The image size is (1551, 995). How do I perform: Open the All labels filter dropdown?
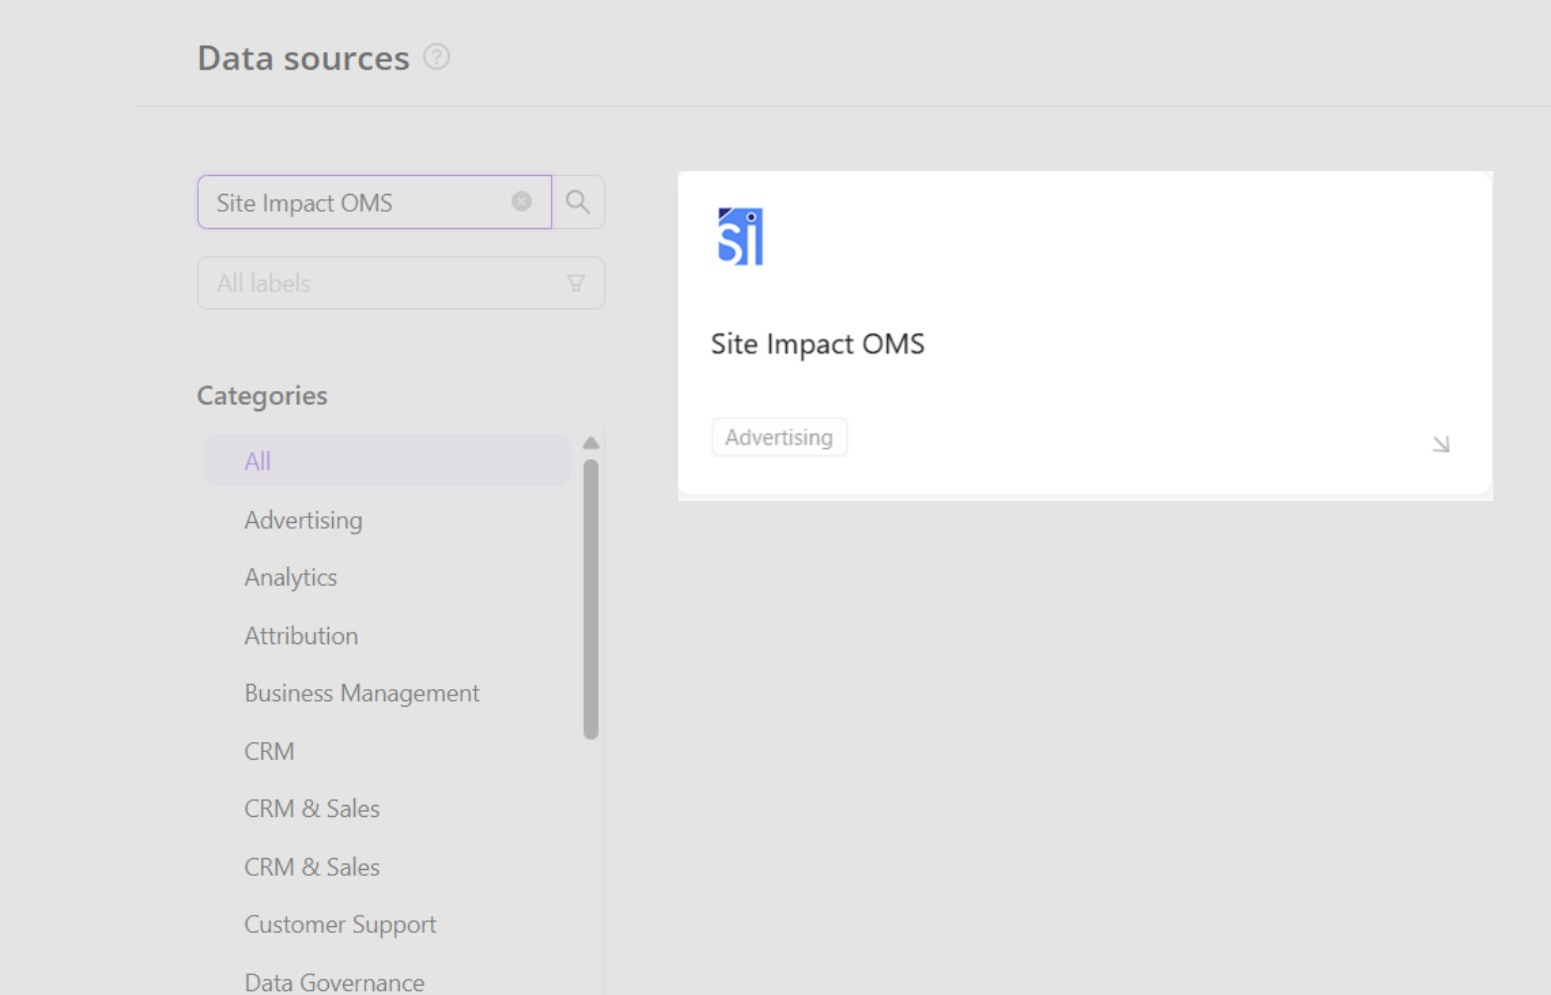[x=400, y=283]
